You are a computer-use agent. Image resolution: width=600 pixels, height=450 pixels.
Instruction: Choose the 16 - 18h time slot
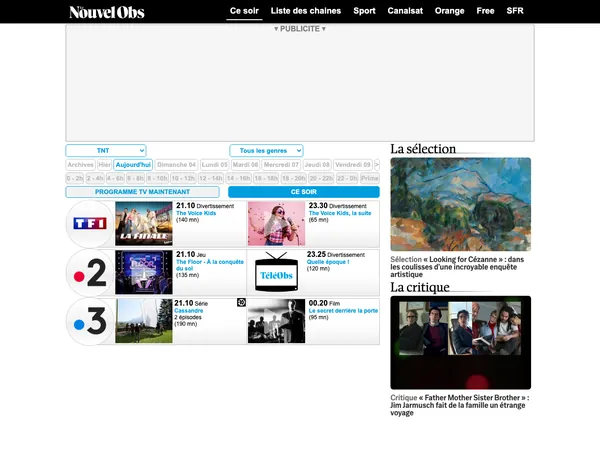266,178
